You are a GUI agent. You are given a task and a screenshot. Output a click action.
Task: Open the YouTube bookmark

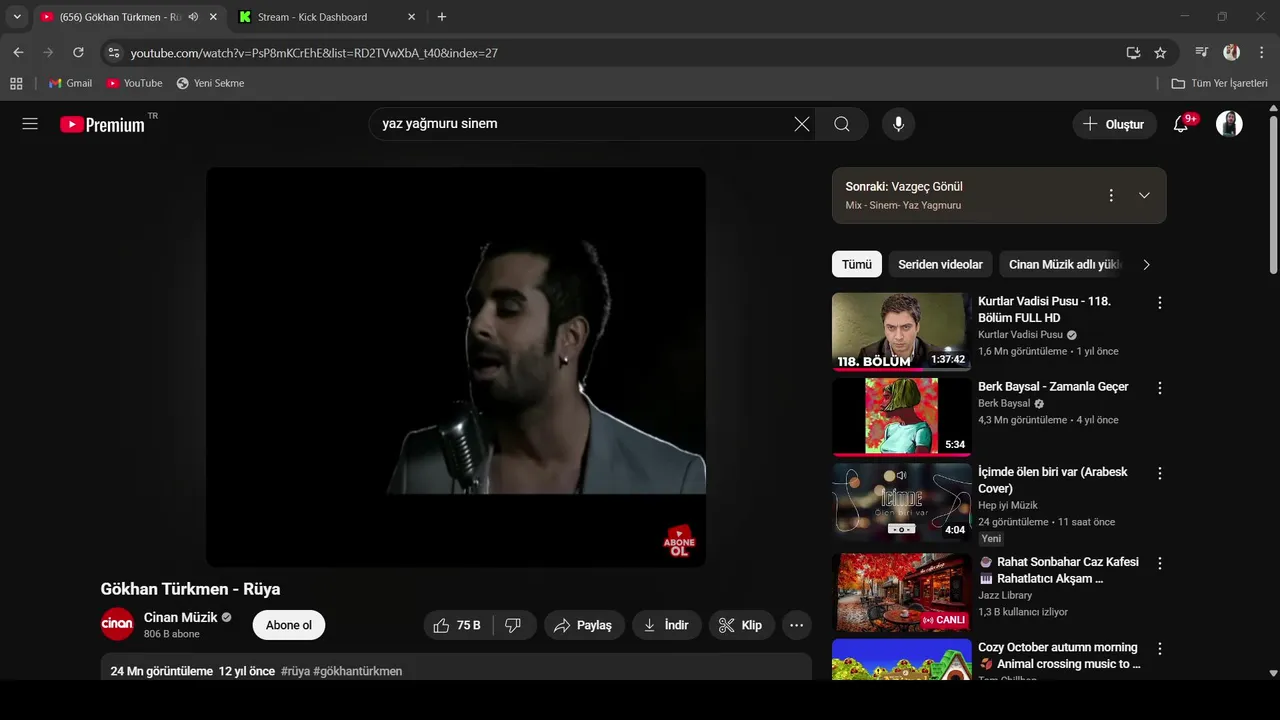pyautogui.click(x=134, y=83)
